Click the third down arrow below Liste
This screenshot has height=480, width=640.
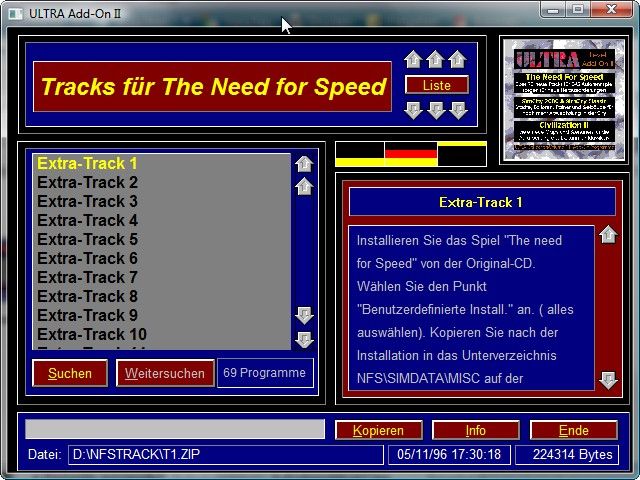(458, 110)
